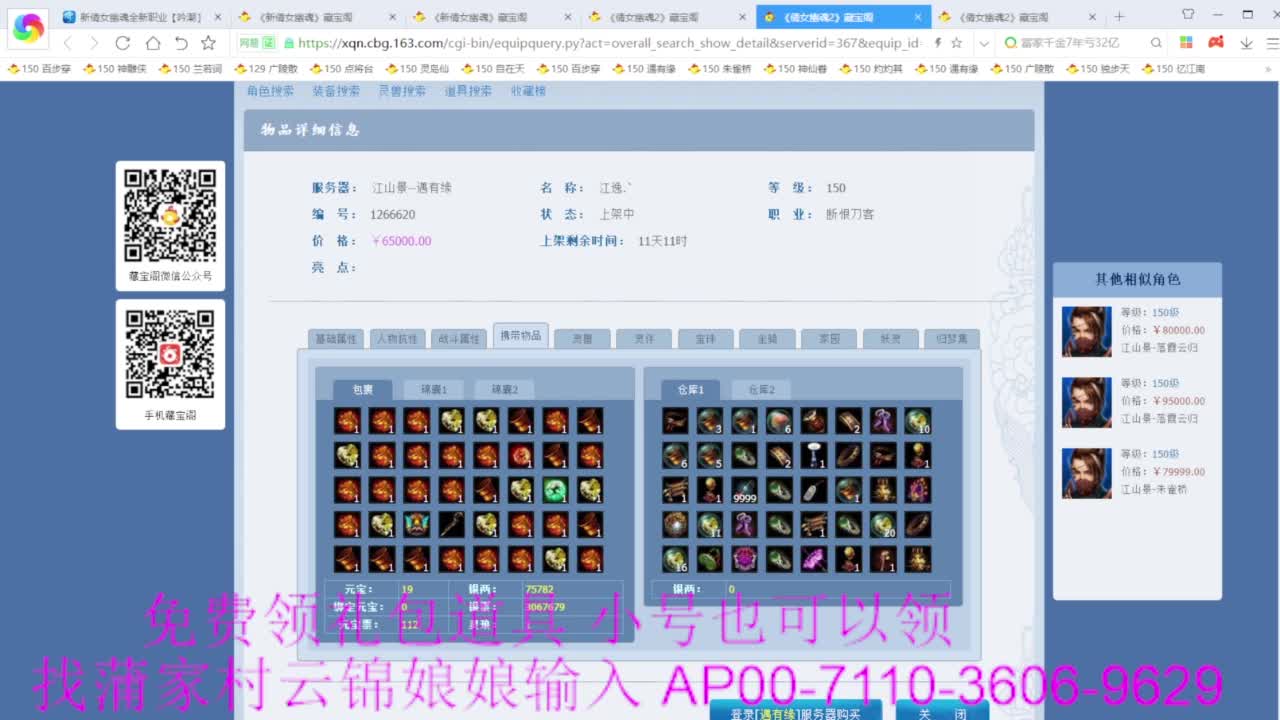The height and width of the screenshot is (720, 1280).
Task: Switch to the 战斗属性 tab
Action: tap(458, 339)
